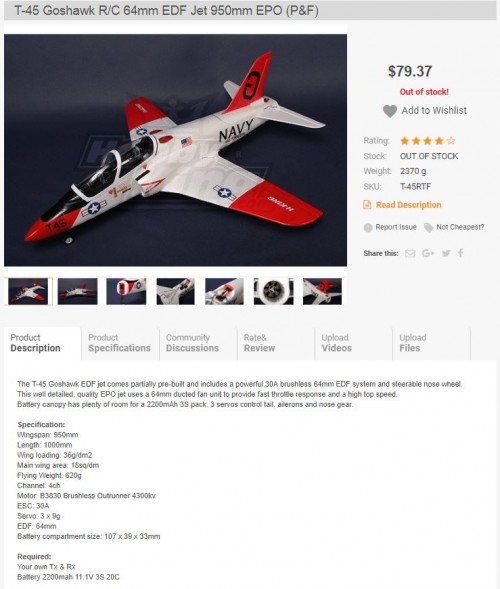Click the Report Issue info icon
The width and height of the screenshot is (500, 589).
368,227
